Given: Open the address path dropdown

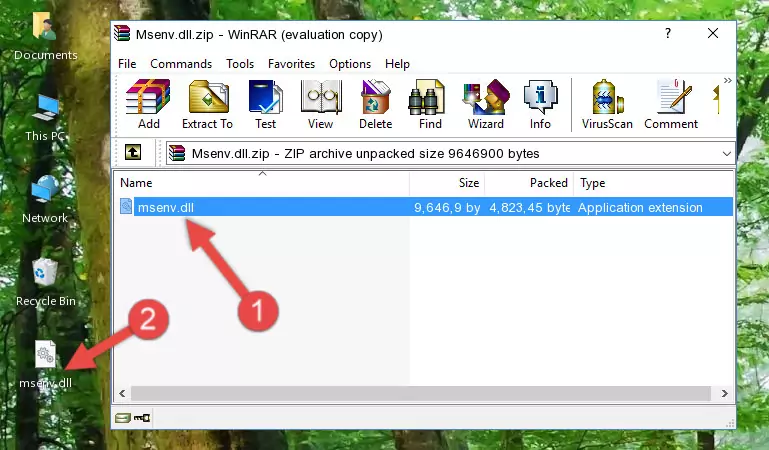Looking at the screenshot, I should tap(726, 153).
